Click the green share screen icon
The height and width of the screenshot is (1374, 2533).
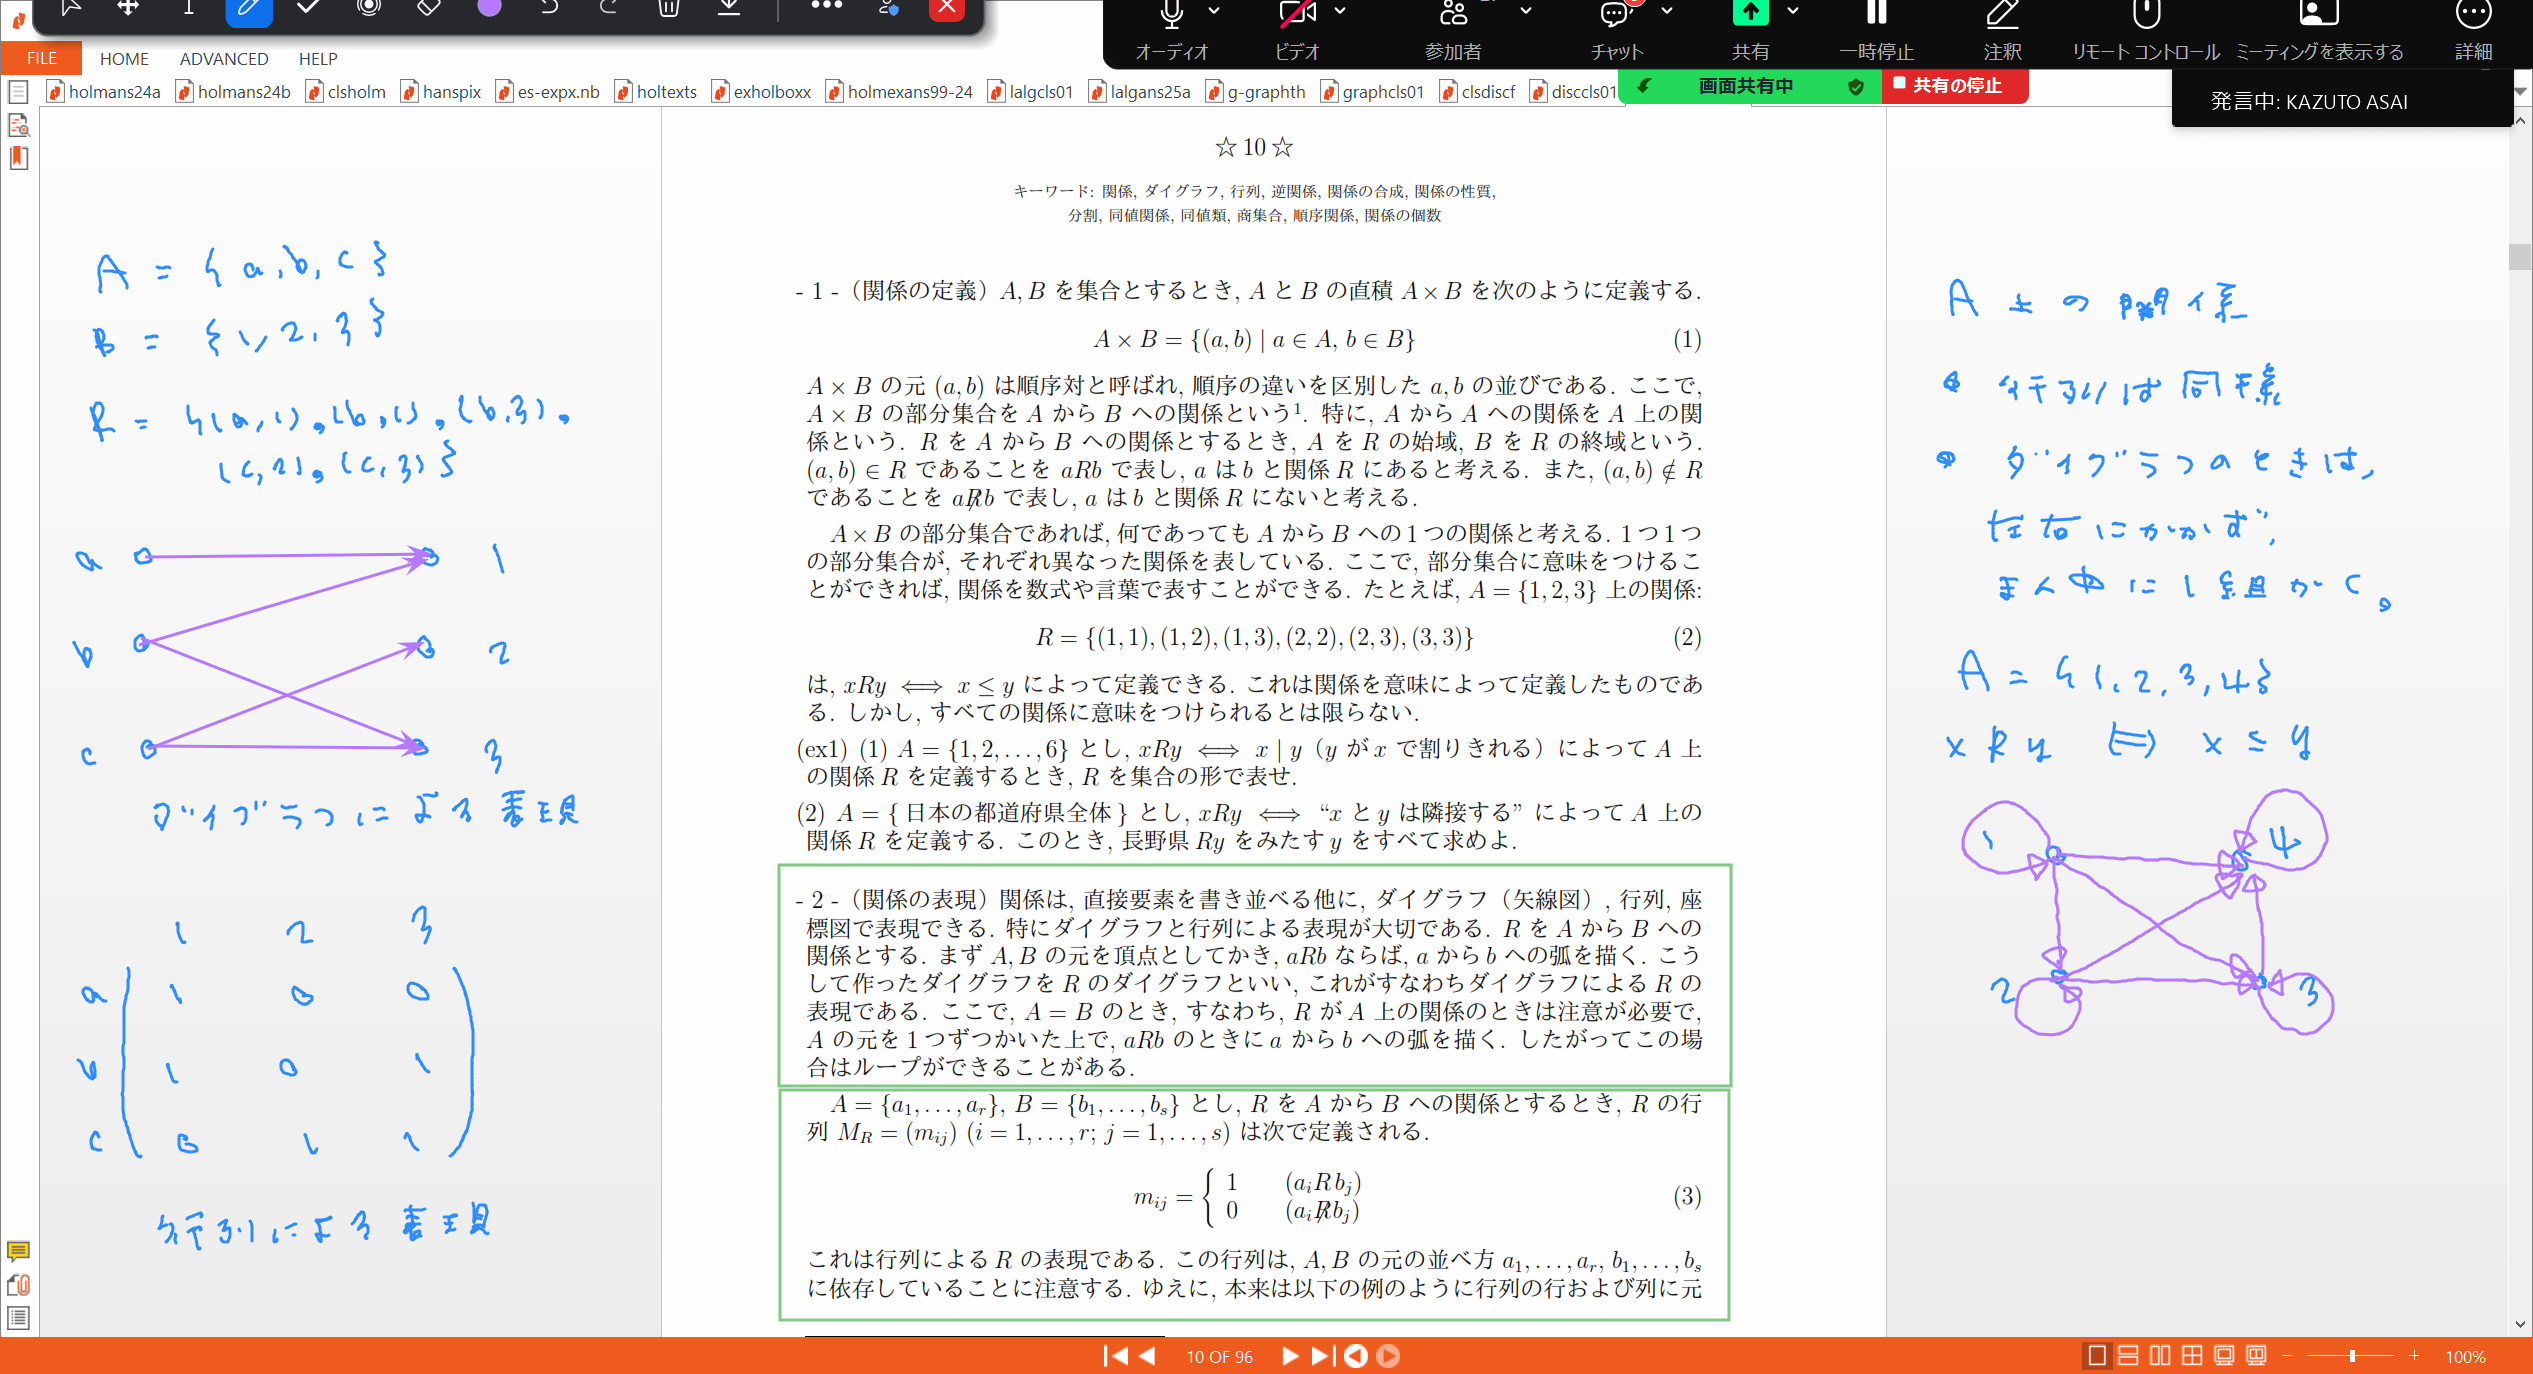click(1750, 12)
